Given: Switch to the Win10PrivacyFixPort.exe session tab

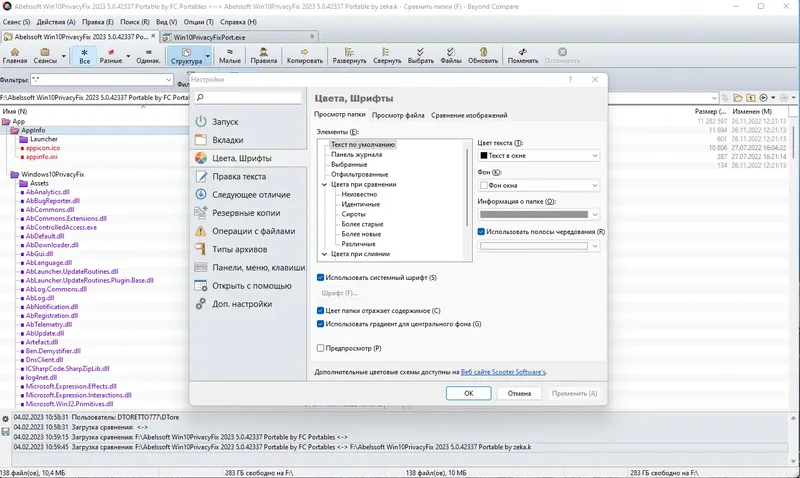Looking at the screenshot, I should point(239,37).
